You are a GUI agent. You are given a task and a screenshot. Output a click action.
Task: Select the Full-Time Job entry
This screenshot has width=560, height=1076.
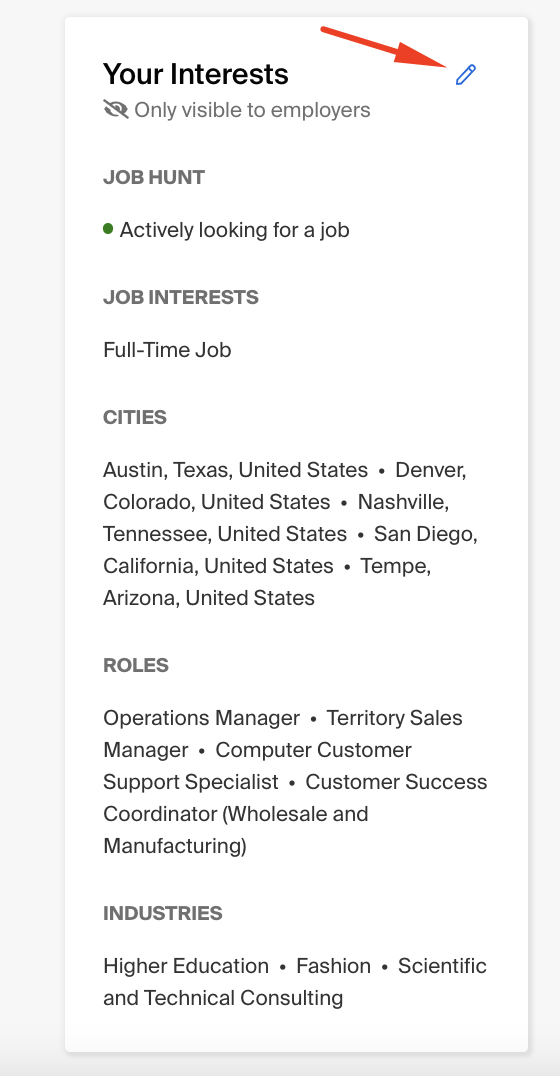click(x=167, y=350)
